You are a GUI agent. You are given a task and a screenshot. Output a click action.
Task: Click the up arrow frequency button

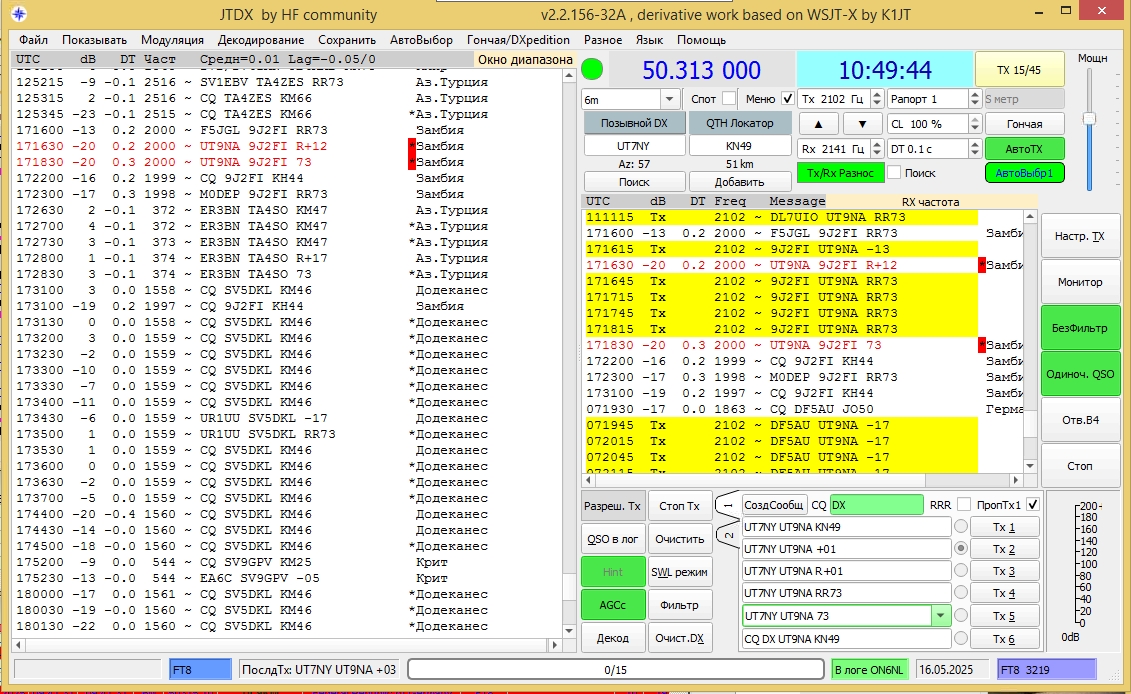(818, 124)
